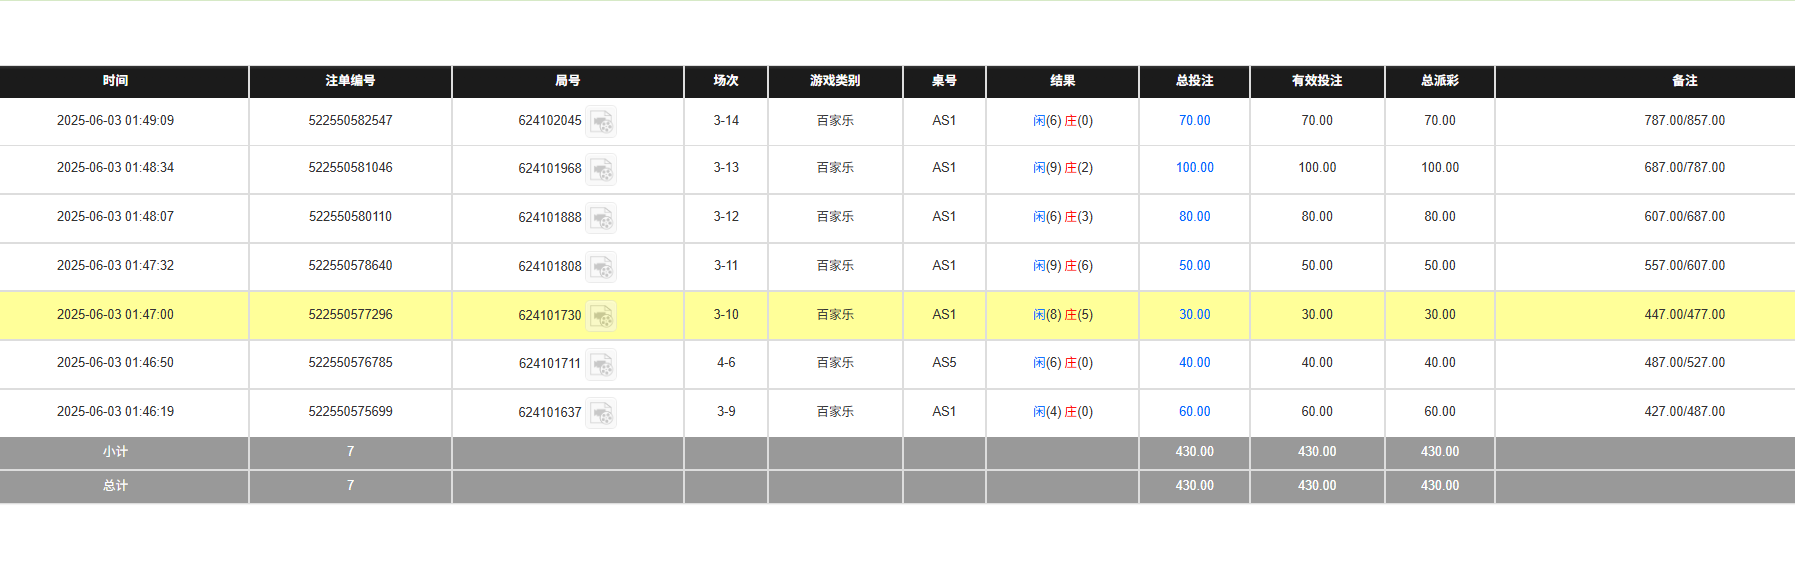
Task: Click the 备注 column header
Action: [x=1684, y=81]
